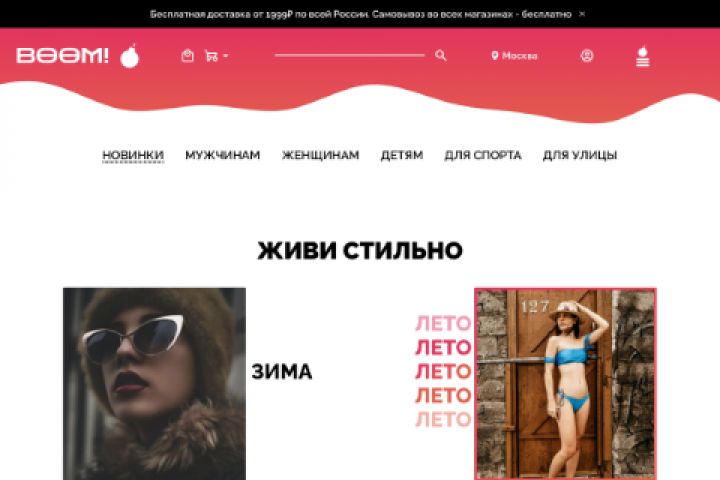Focus the search input line
The height and width of the screenshot is (480, 720).
pos(349,55)
